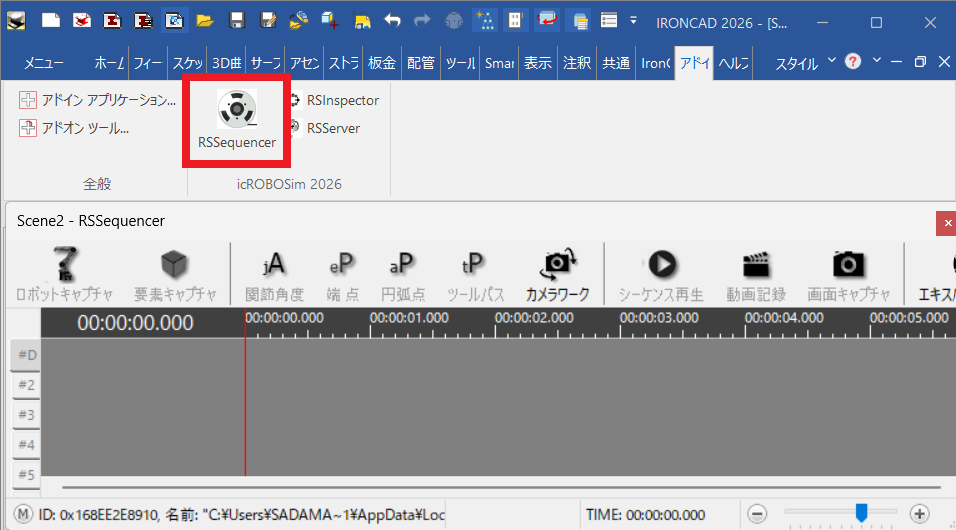Click the 00:00:05.000 timeline ruler mark
The height and width of the screenshot is (530, 956).
click(909, 318)
